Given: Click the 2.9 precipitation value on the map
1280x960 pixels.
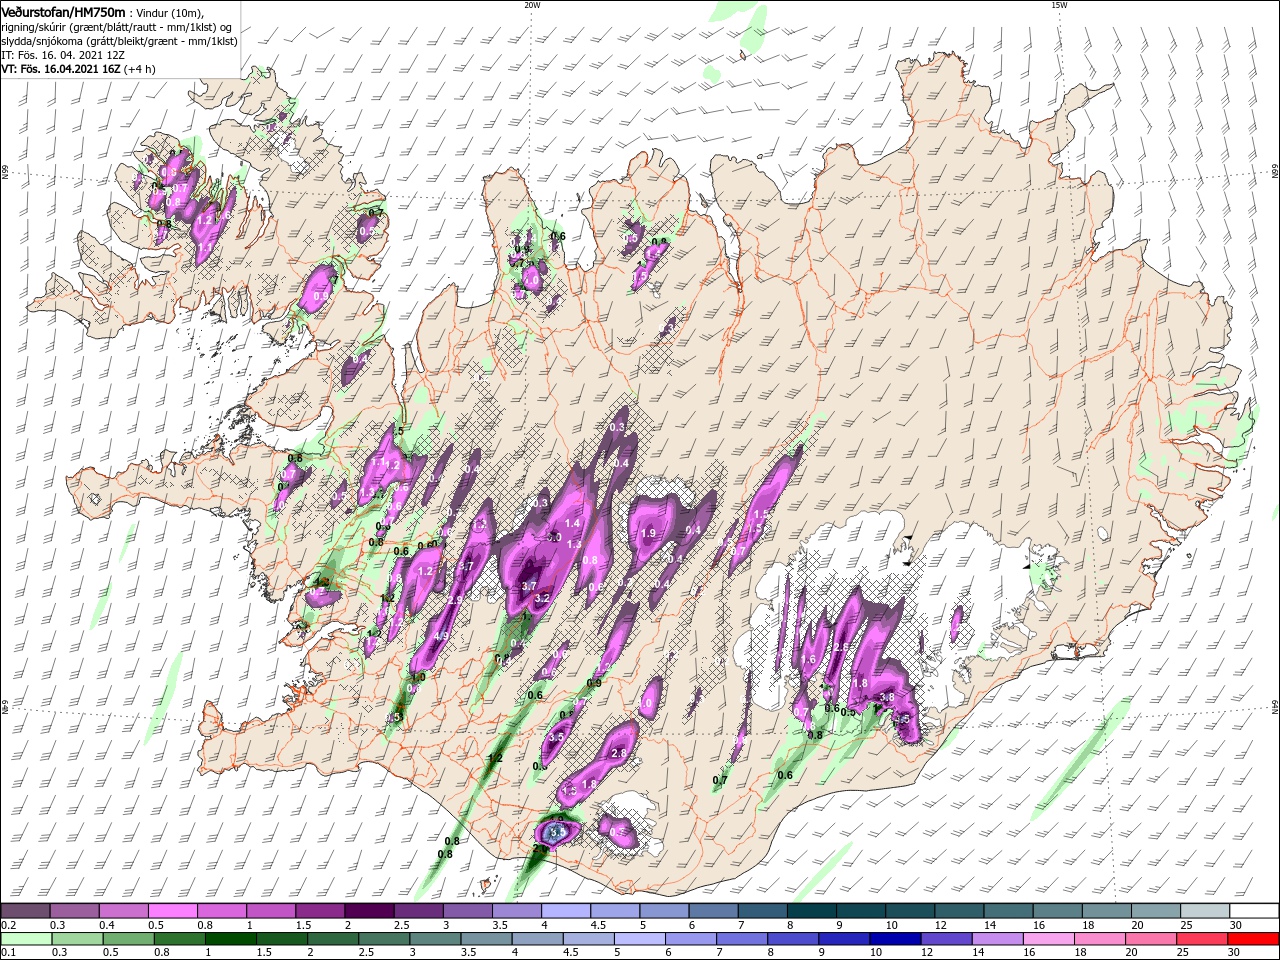Looking at the screenshot, I should coord(456,600).
